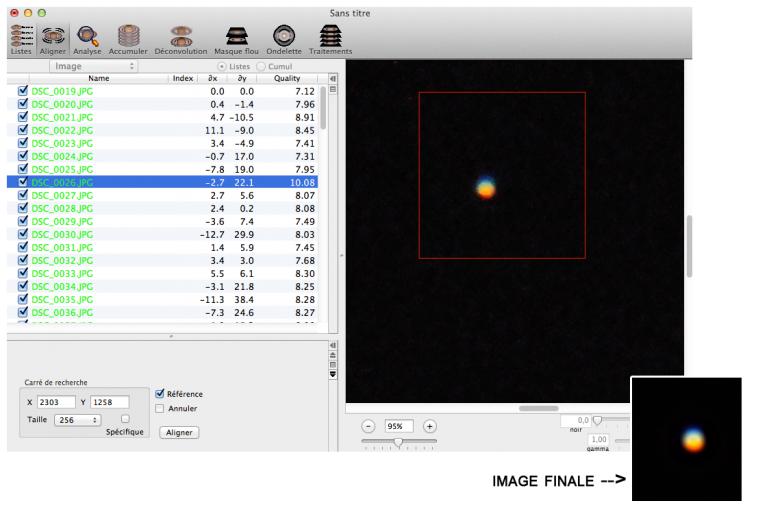The width and height of the screenshot is (769, 525).
Task: Click the Aligner button
Action: coord(179,432)
